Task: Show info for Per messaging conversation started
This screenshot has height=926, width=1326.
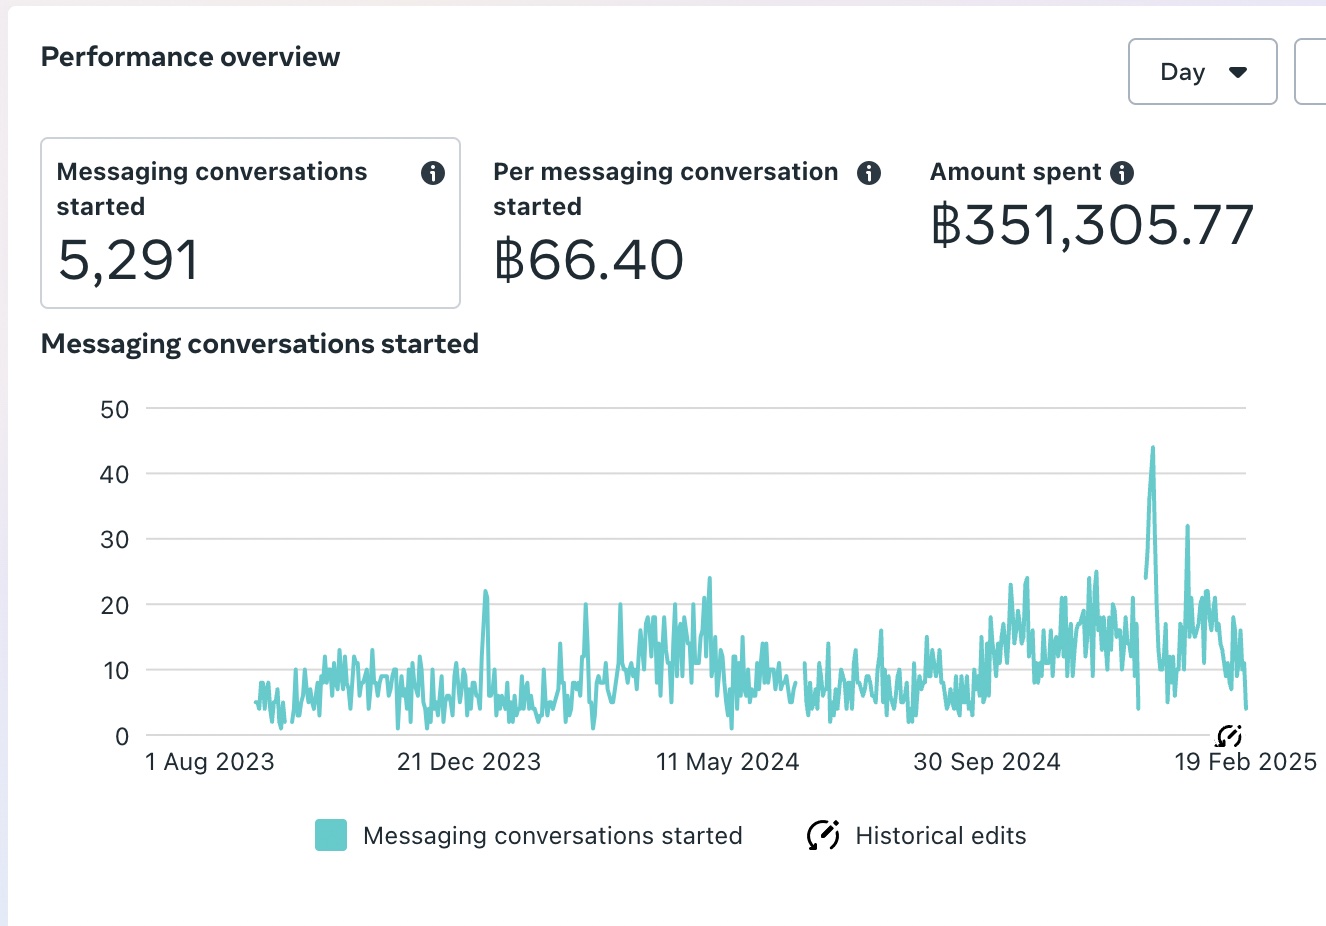Action: coord(869,173)
